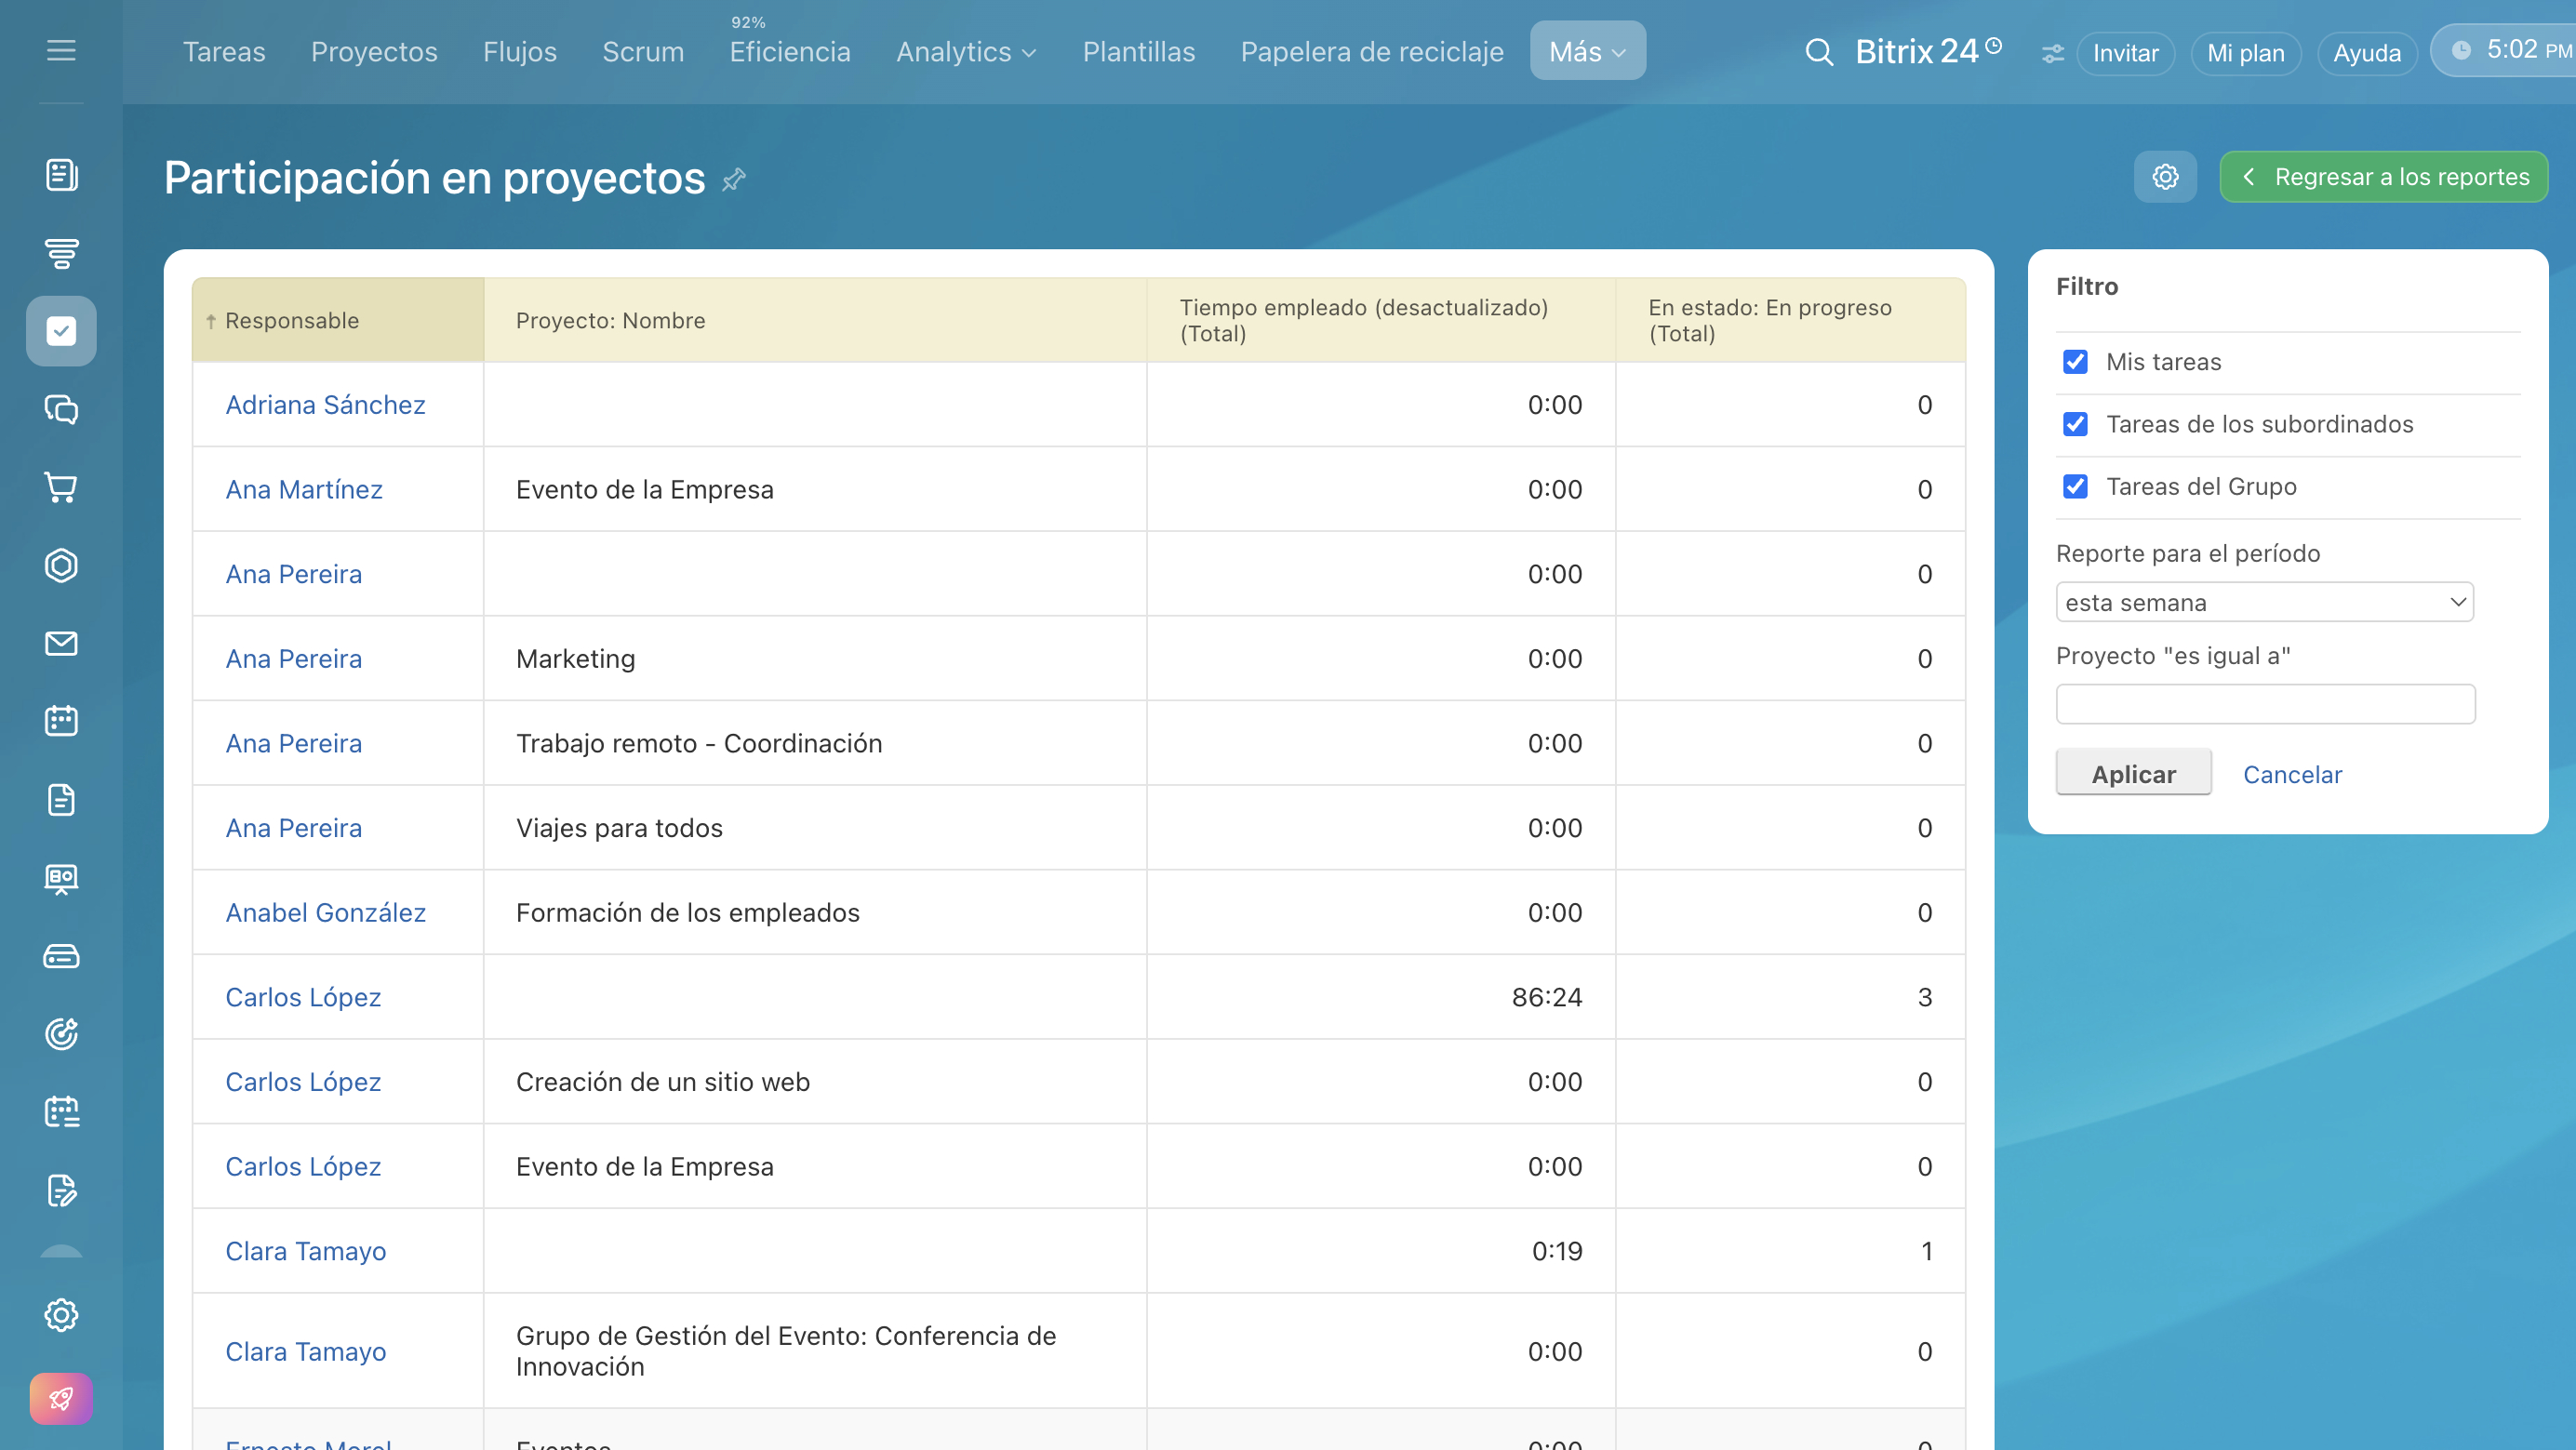This screenshot has height=1450, width=2576.
Task: Click the clock icon near Bitrix 24 logo
Action: [x=1993, y=45]
